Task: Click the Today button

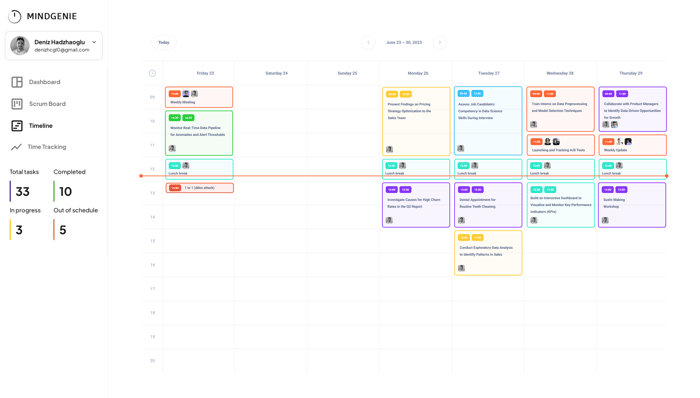Action: (x=164, y=42)
